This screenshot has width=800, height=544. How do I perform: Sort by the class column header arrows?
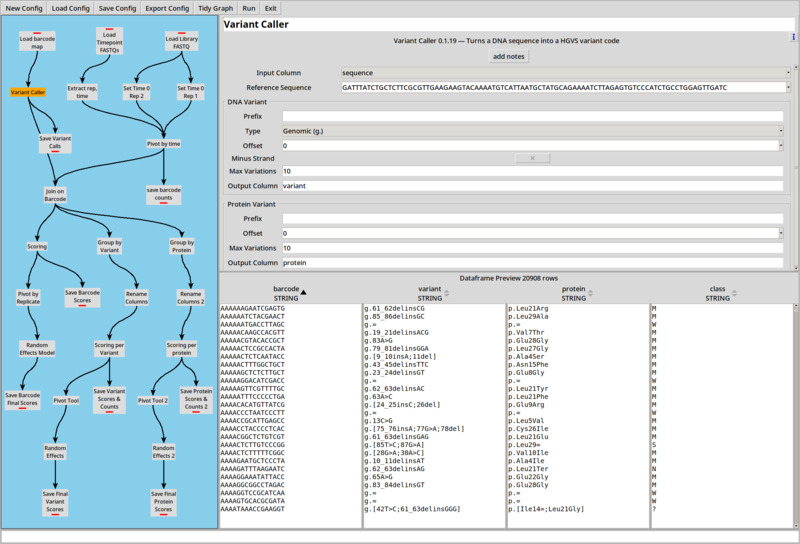coord(734,293)
